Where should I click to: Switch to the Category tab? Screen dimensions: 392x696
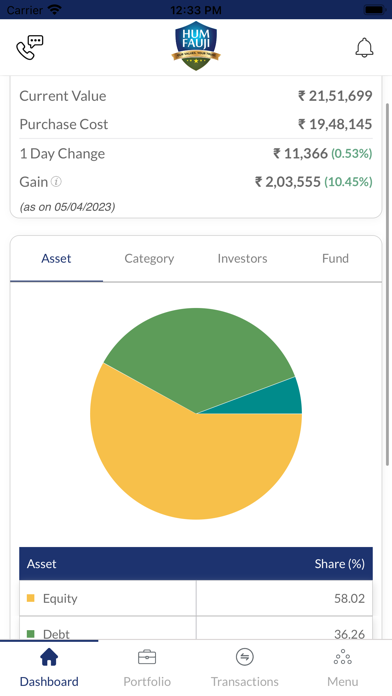[x=149, y=258]
